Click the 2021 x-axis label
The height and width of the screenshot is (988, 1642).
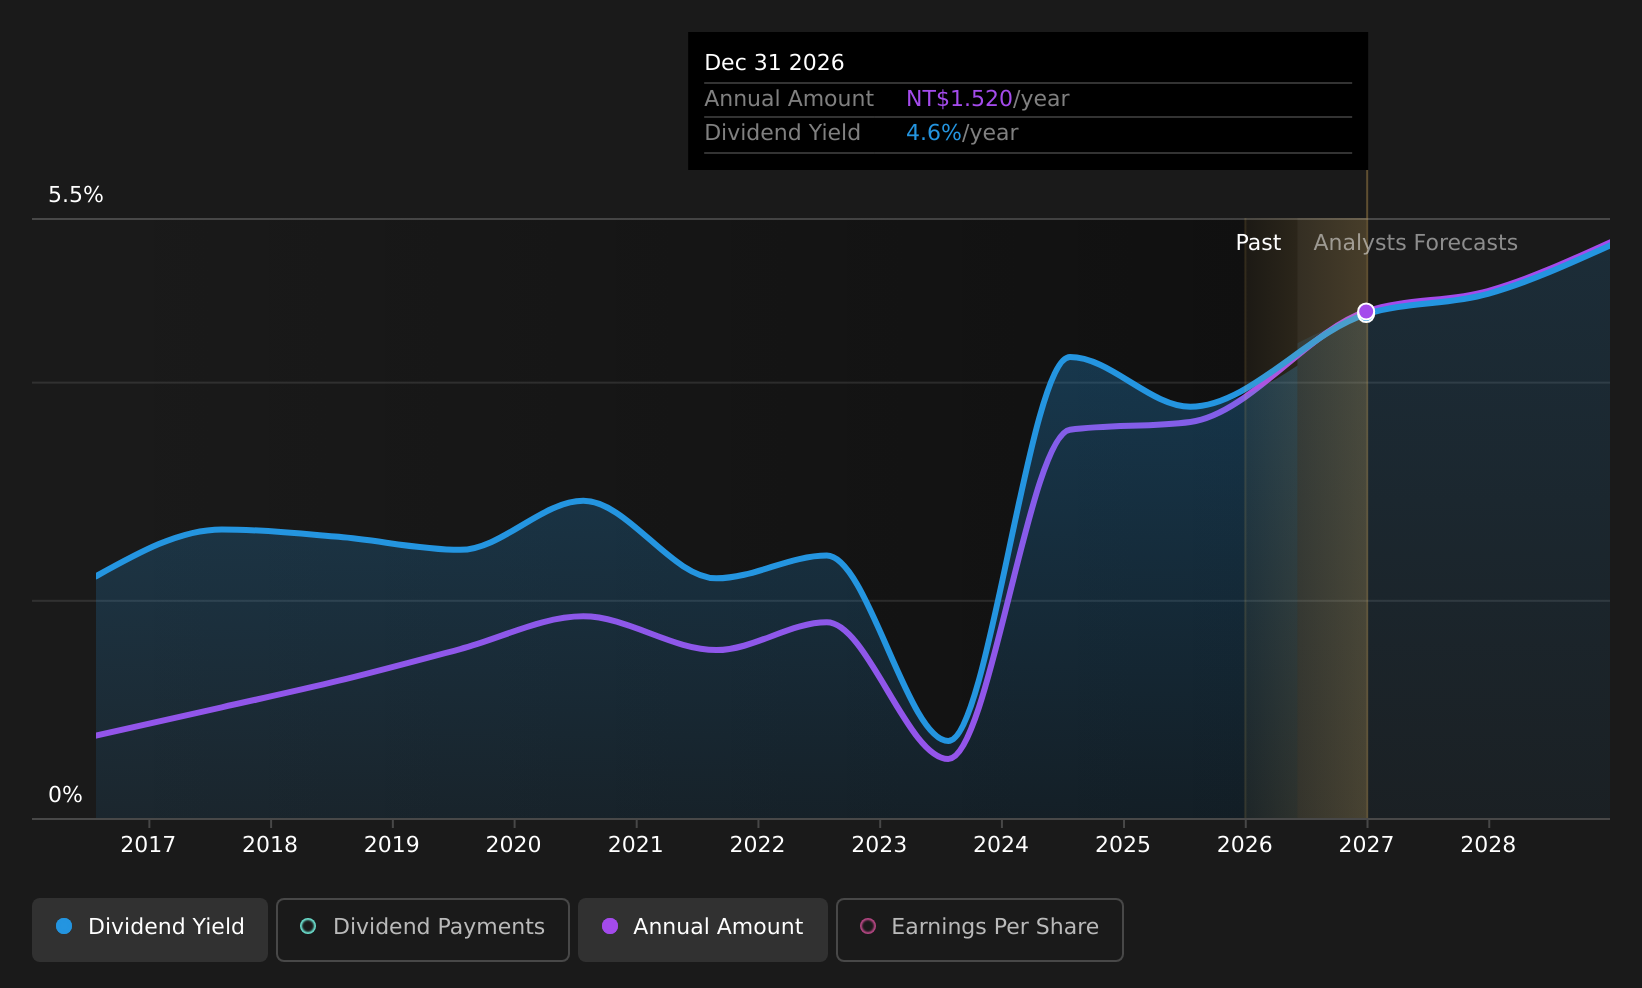coord(636,845)
